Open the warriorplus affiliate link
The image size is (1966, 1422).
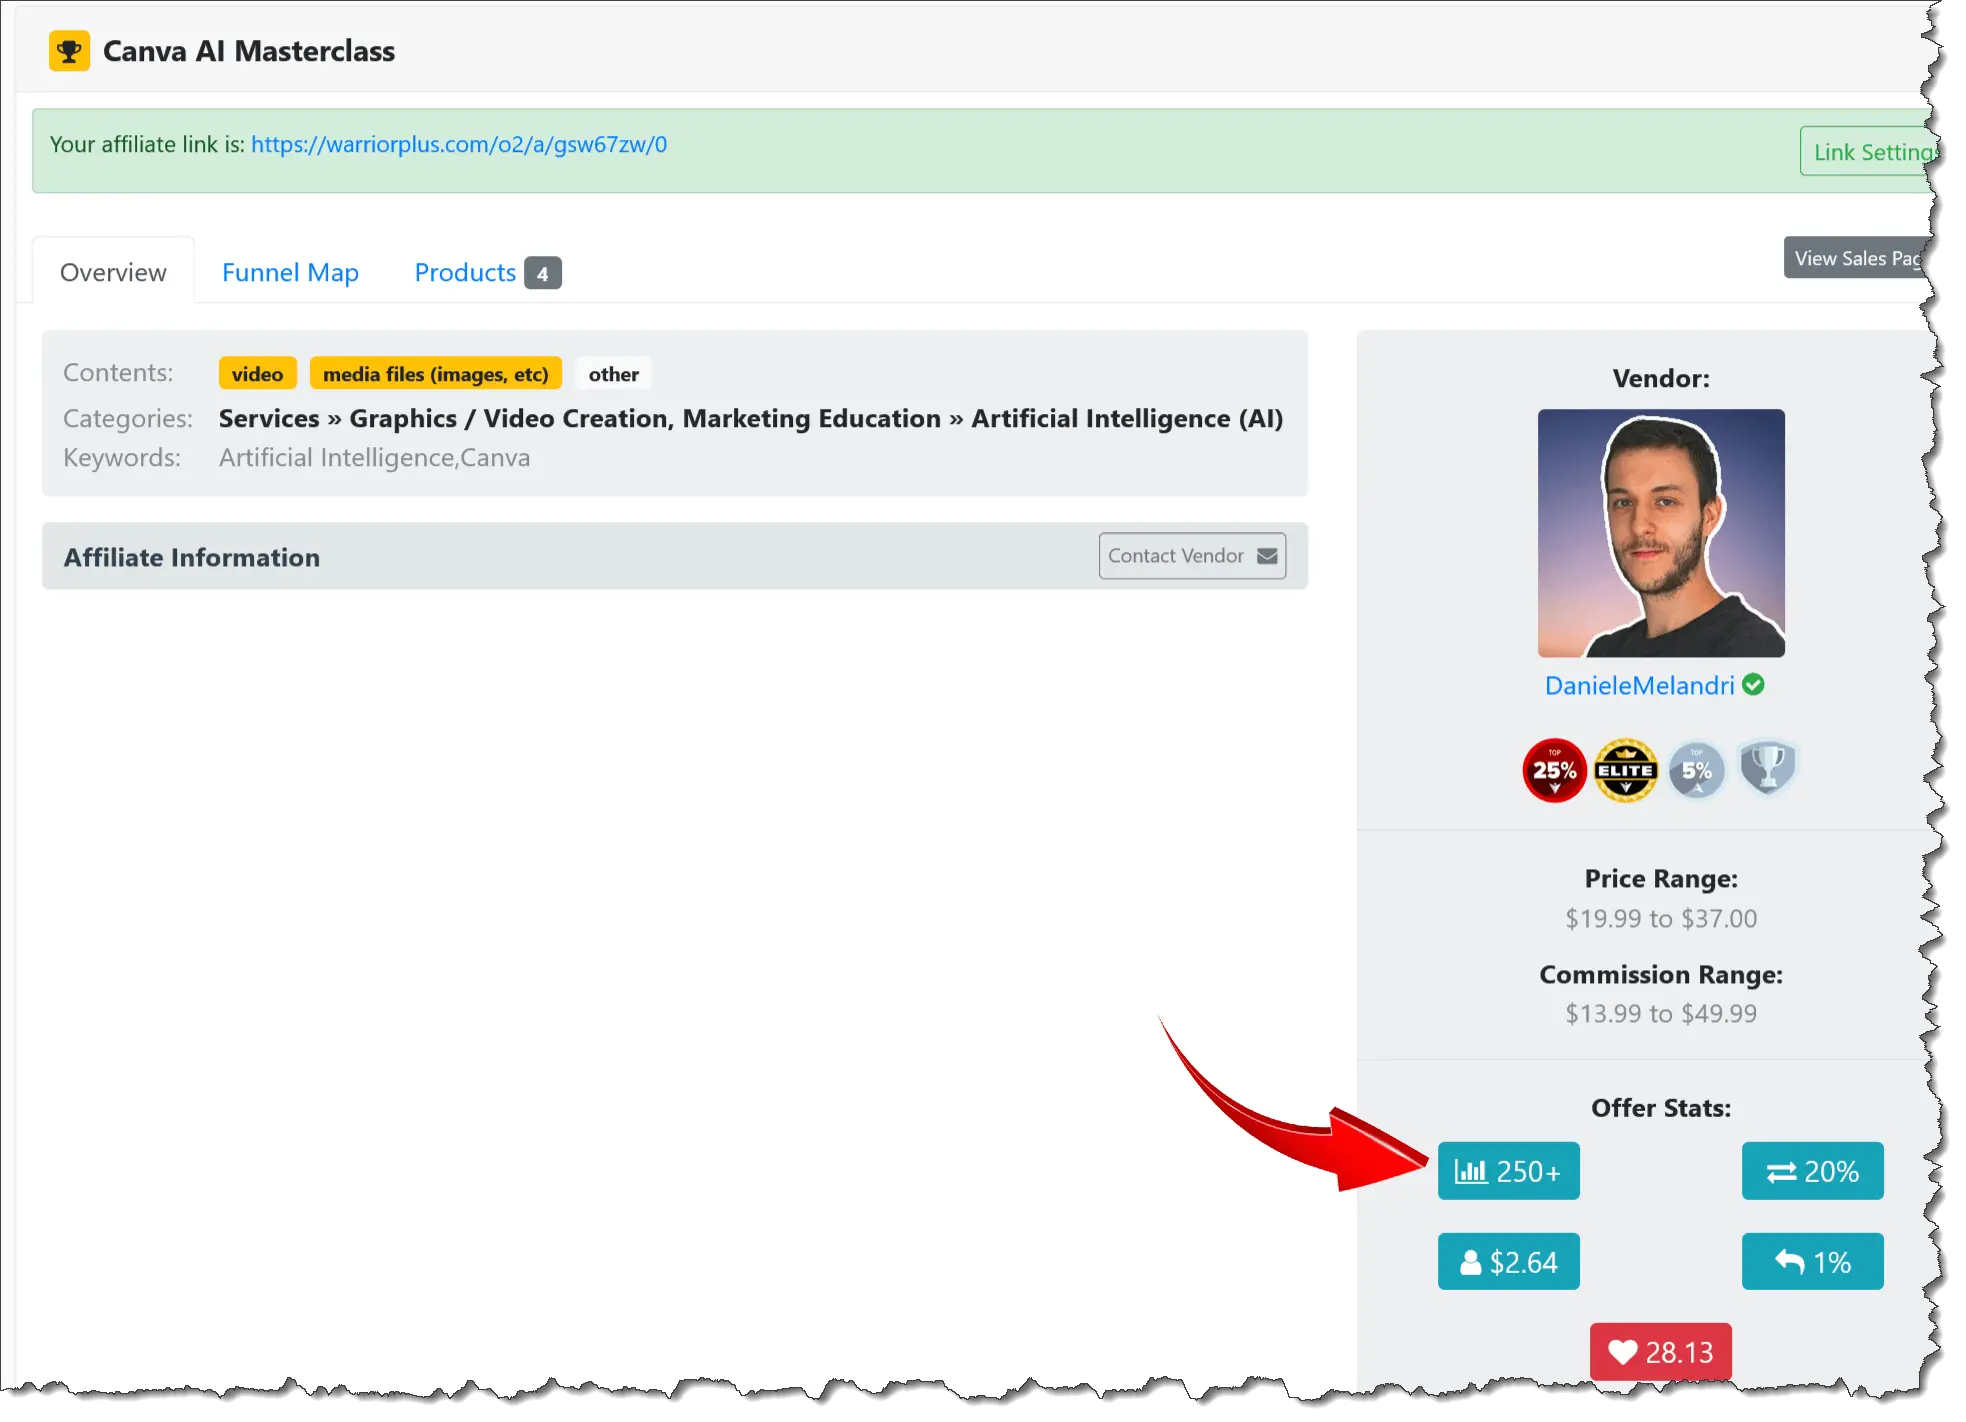(x=458, y=144)
